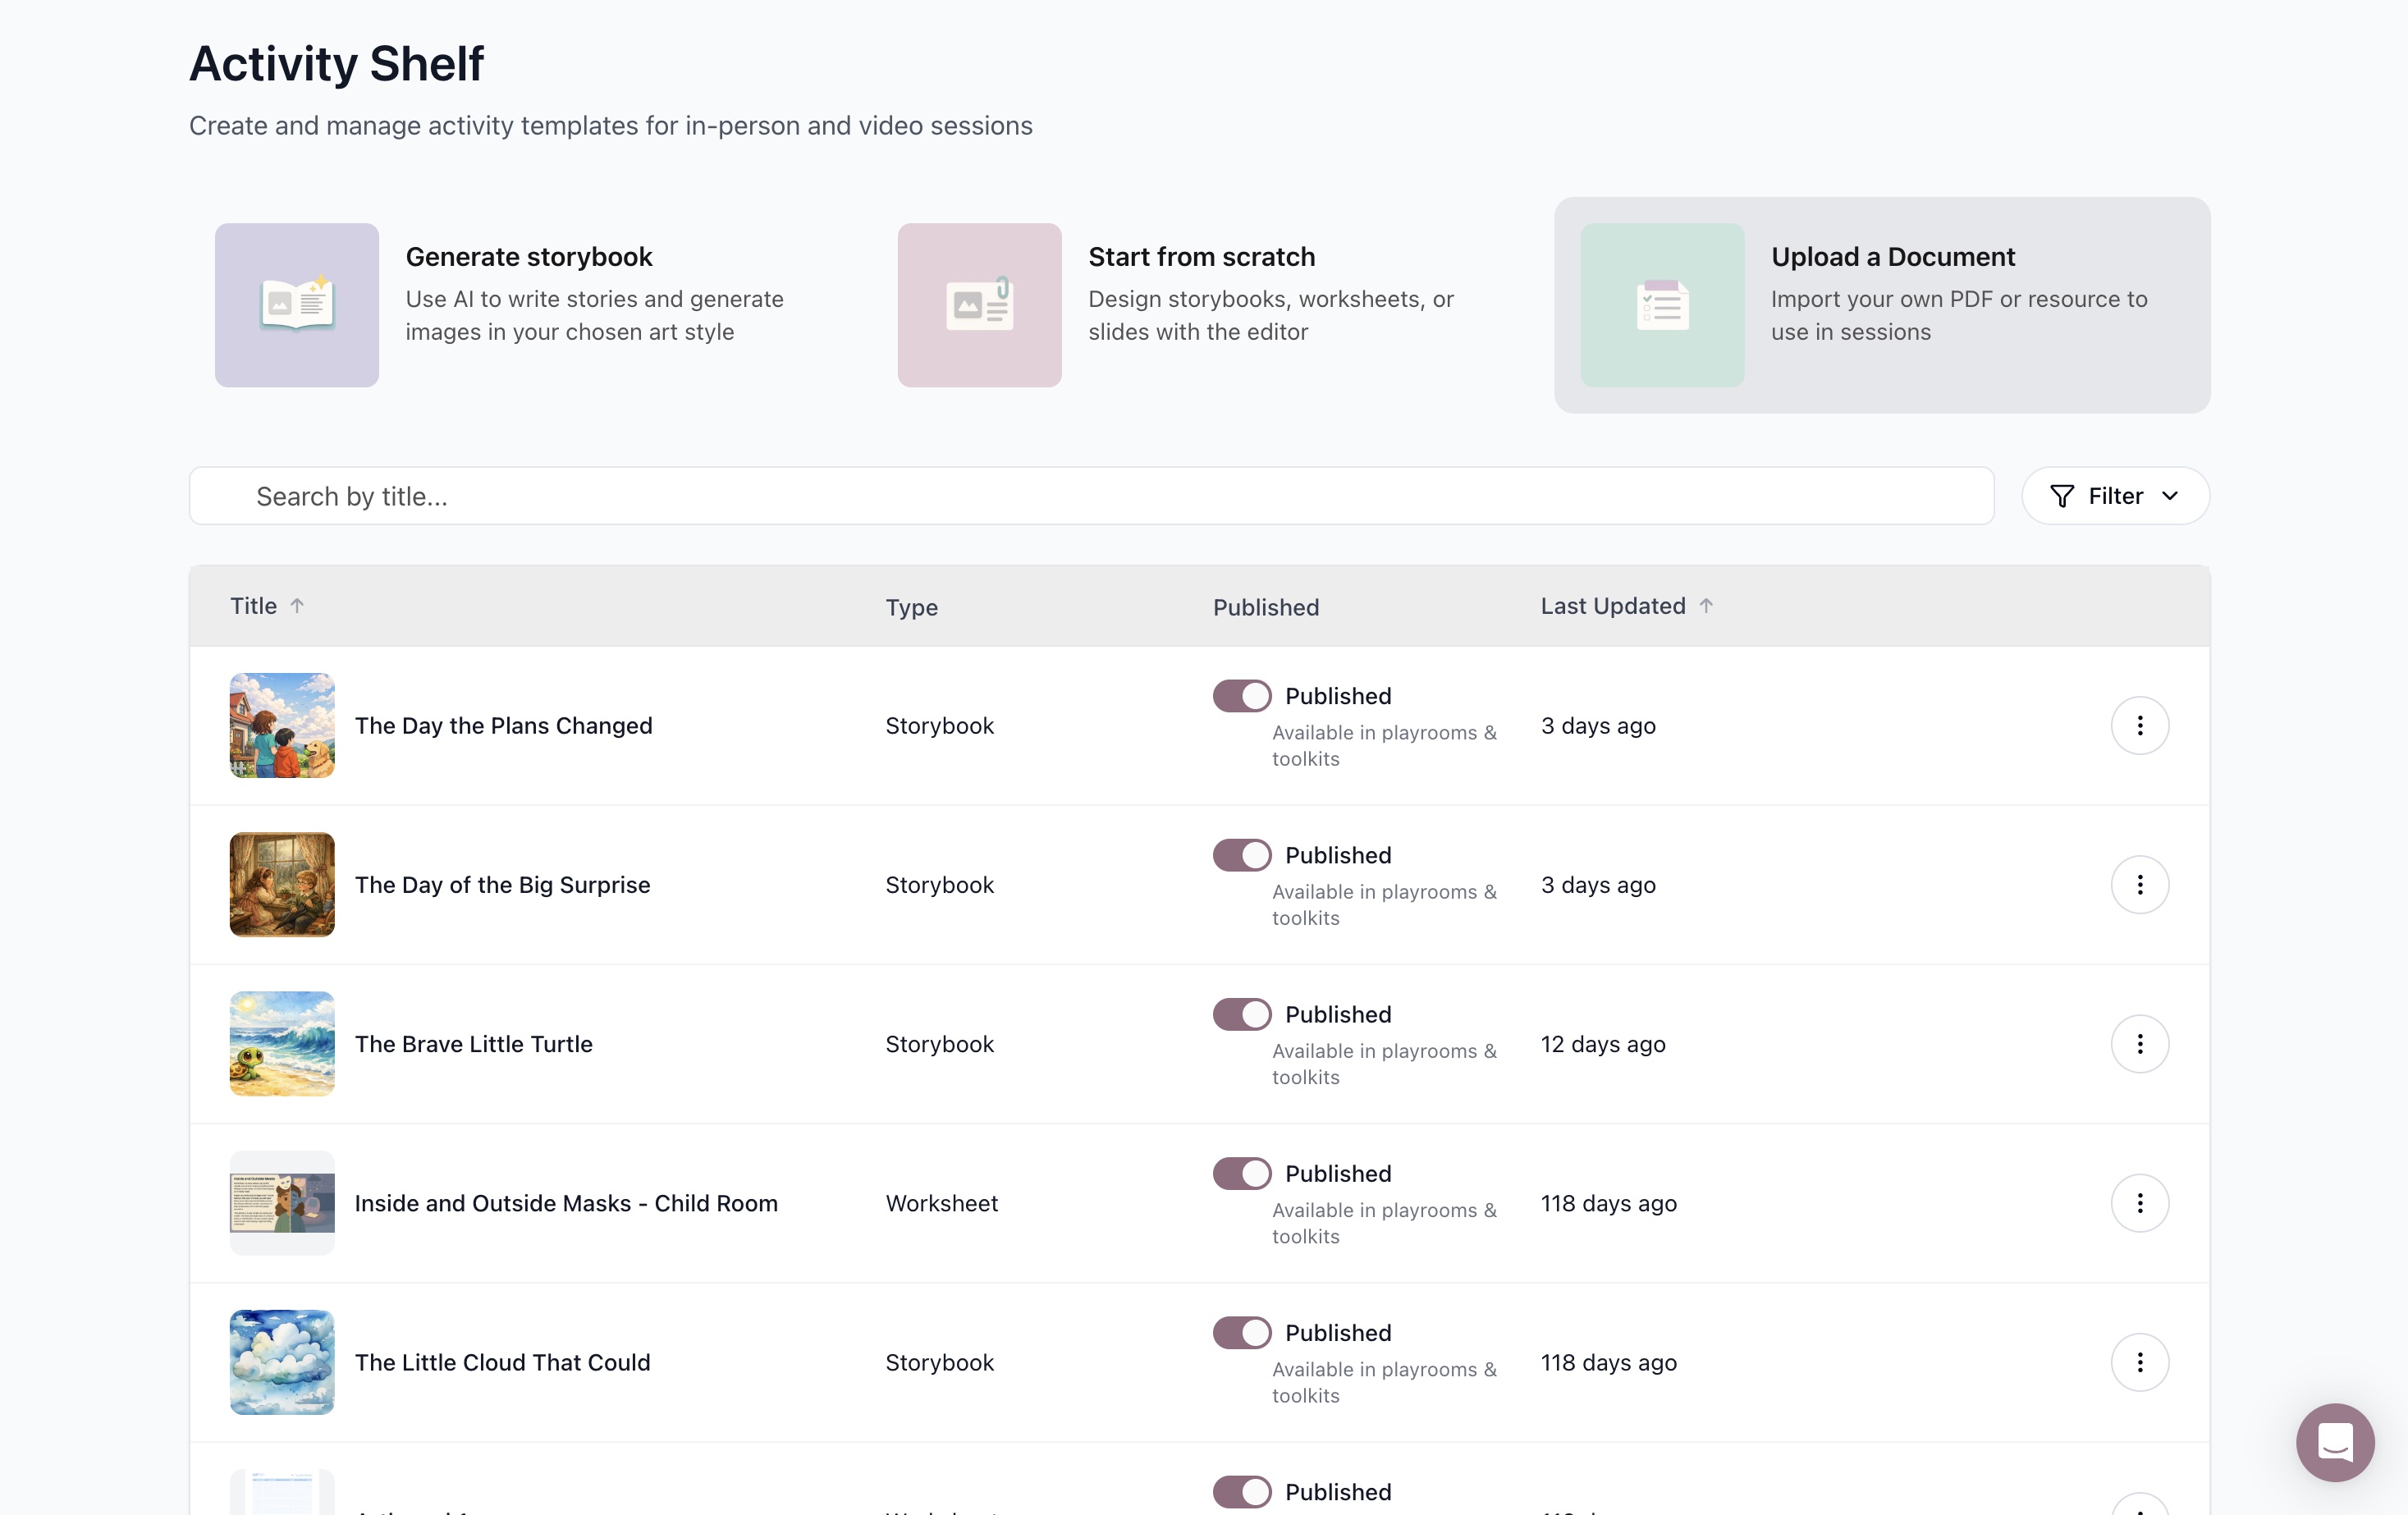
Task: Open The Day of the Big Surprise title
Action: [x=502, y=885]
